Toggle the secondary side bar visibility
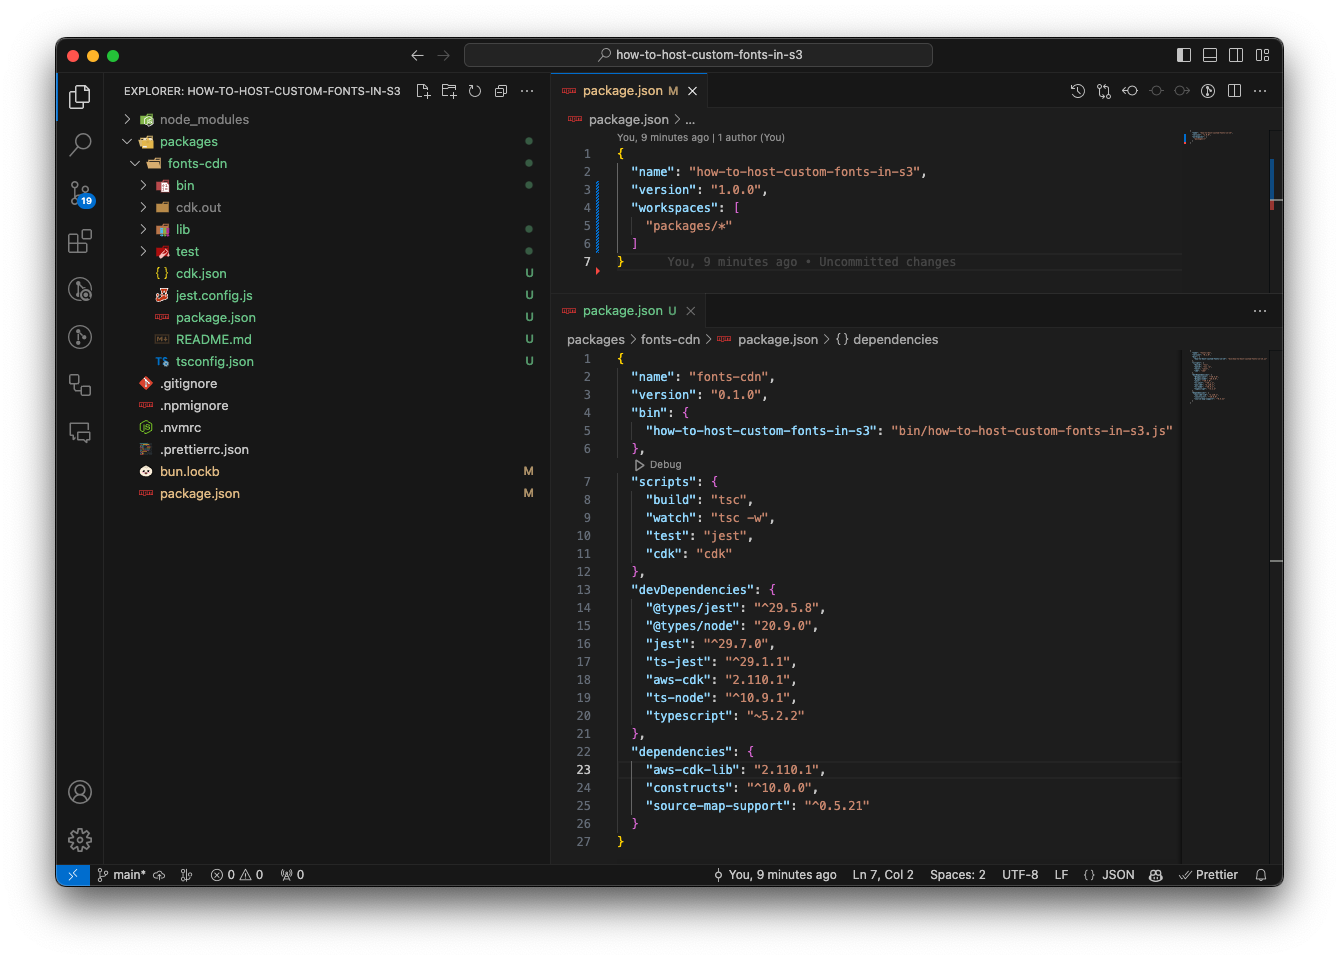Screen dimensions: 1339x960 tap(1236, 55)
